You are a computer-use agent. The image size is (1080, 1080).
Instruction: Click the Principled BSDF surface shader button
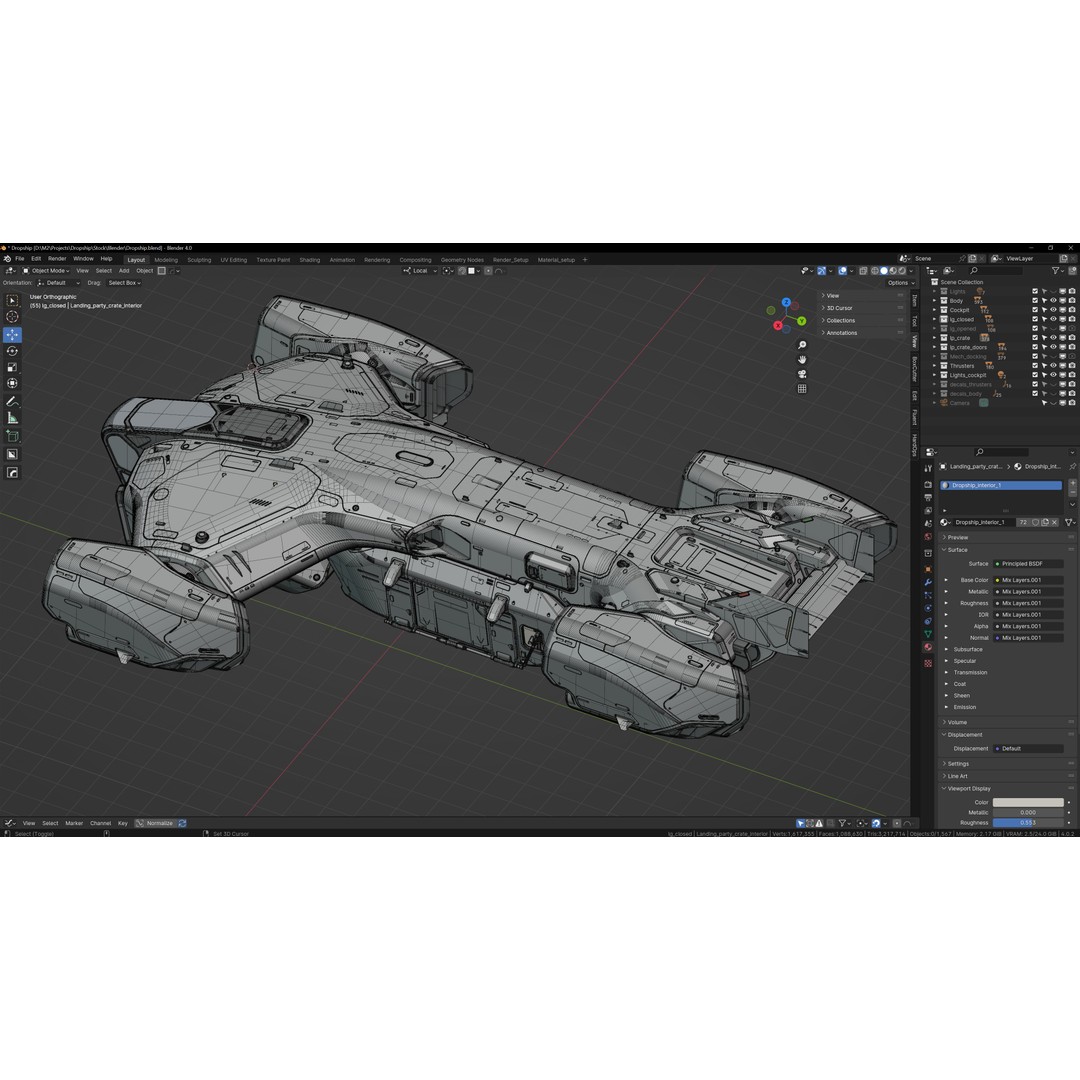1028,563
